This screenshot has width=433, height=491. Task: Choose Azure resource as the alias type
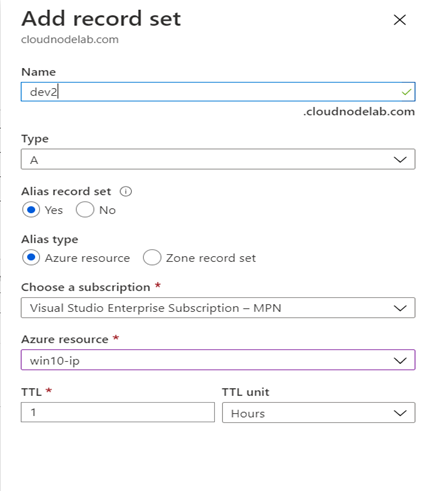pyautogui.click(x=31, y=258)
